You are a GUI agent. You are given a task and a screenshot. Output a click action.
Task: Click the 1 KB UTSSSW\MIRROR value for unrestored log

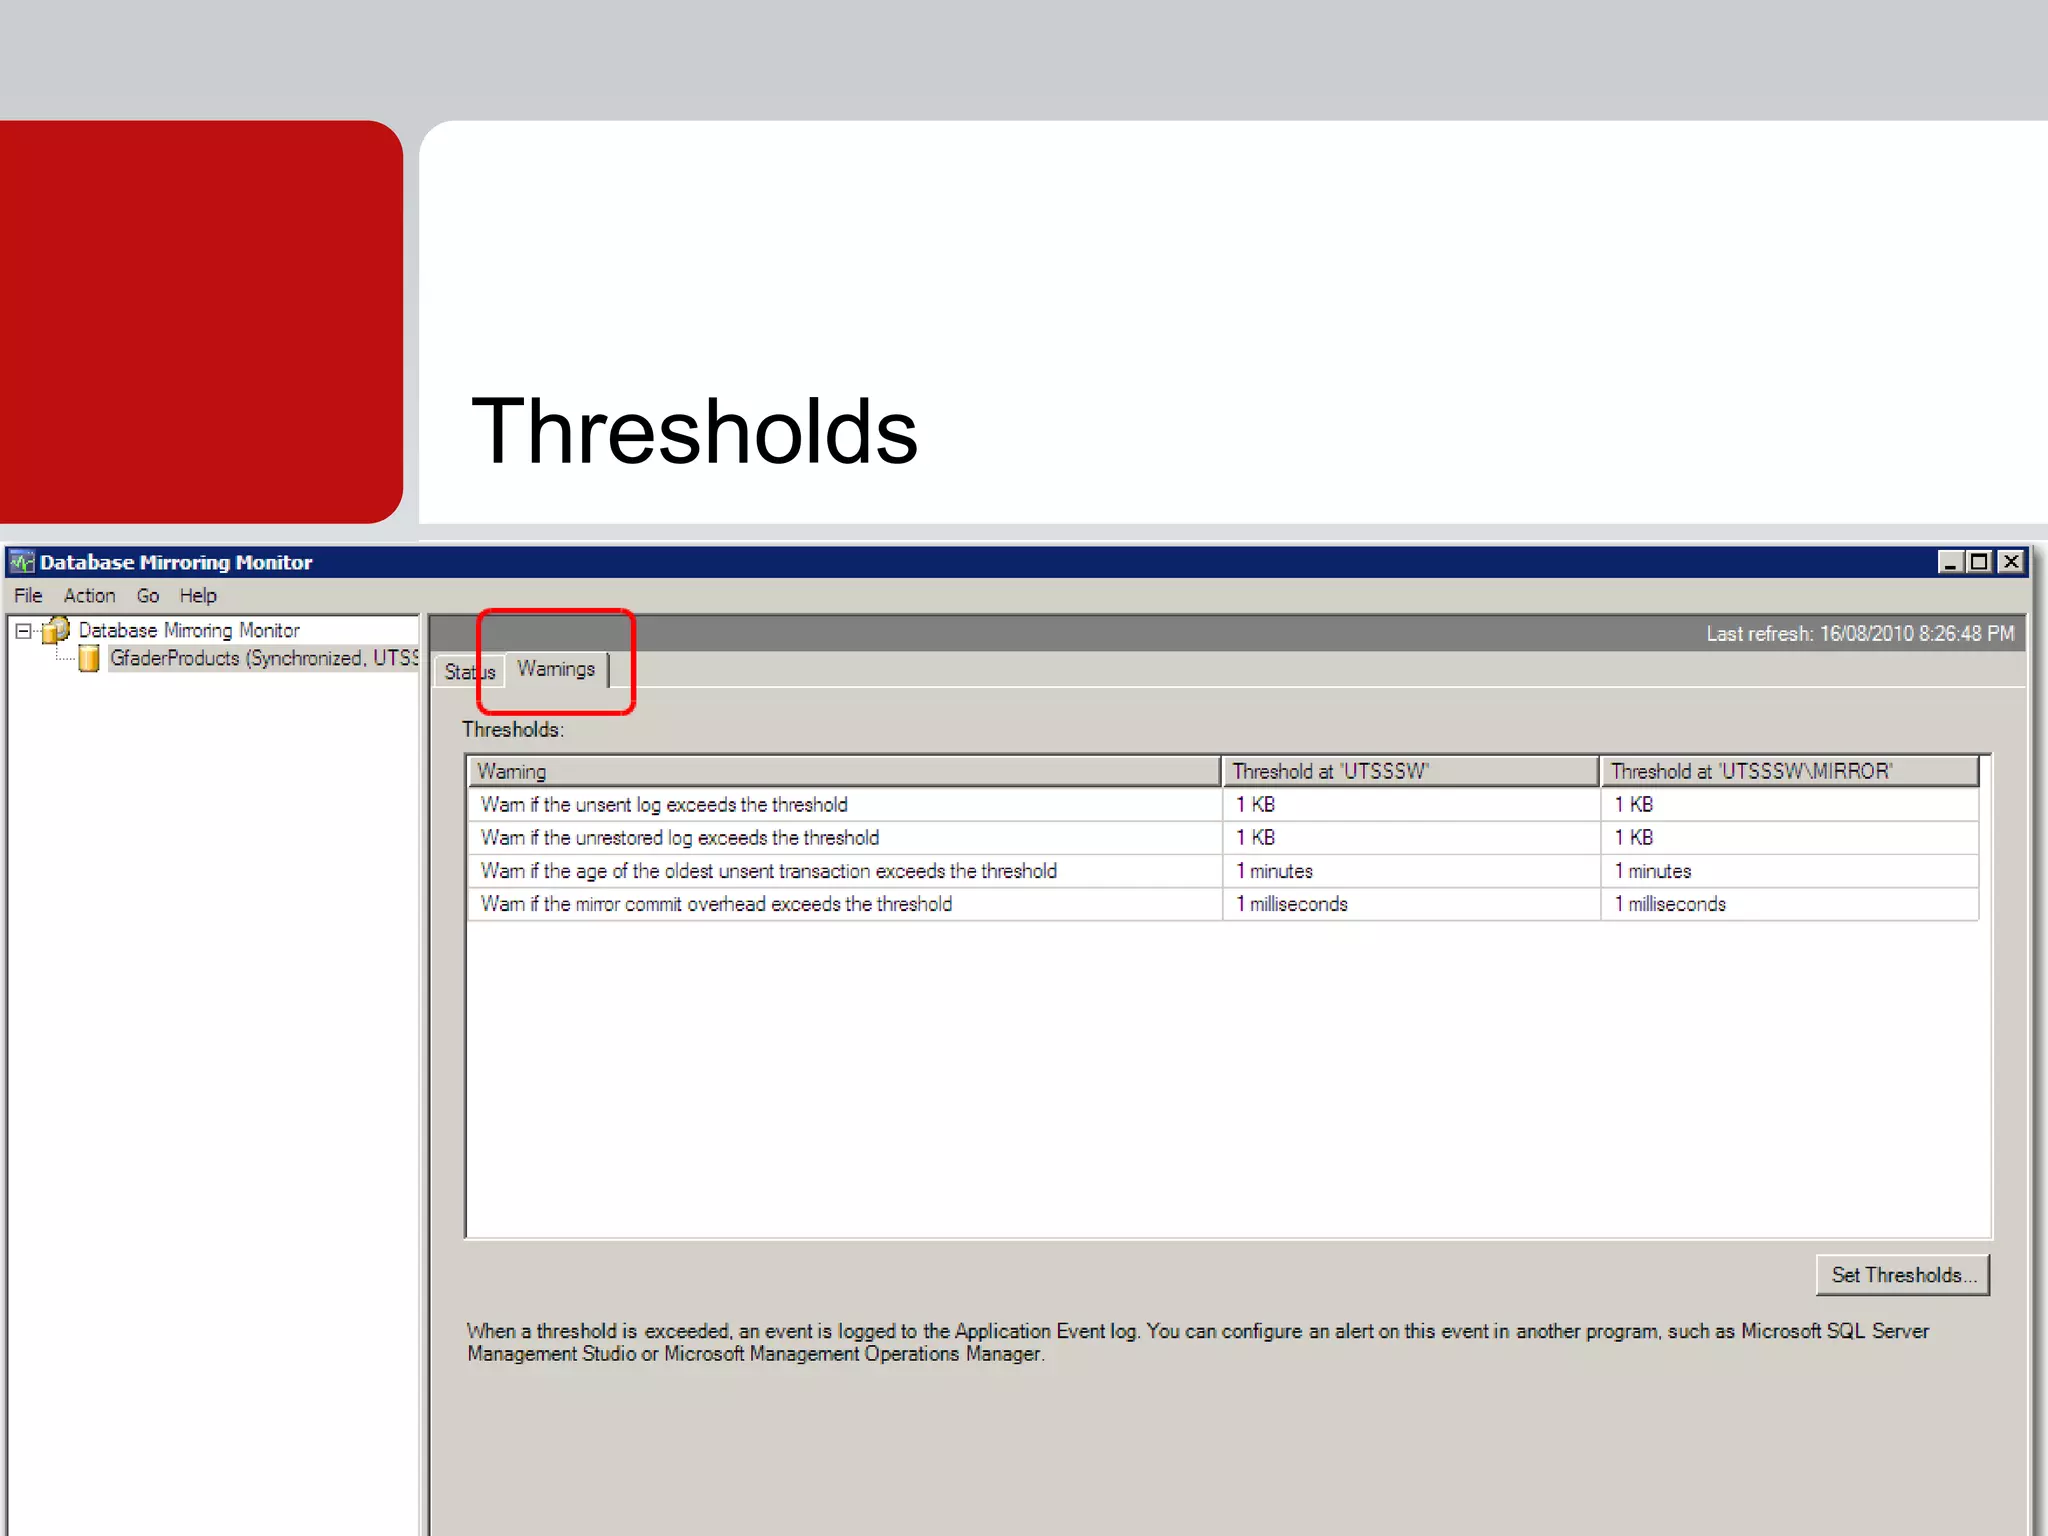pyautogui.click(x=1633, y=838)
